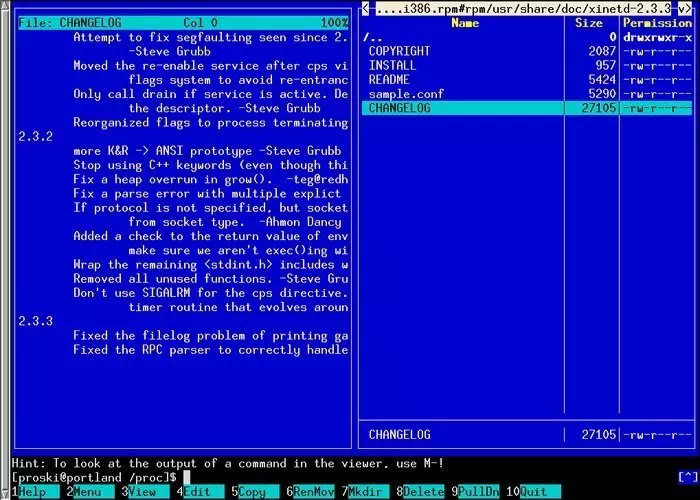Click the 100% position indicator
The width and height of the screenshot is (700, 500).
(334, 23)
